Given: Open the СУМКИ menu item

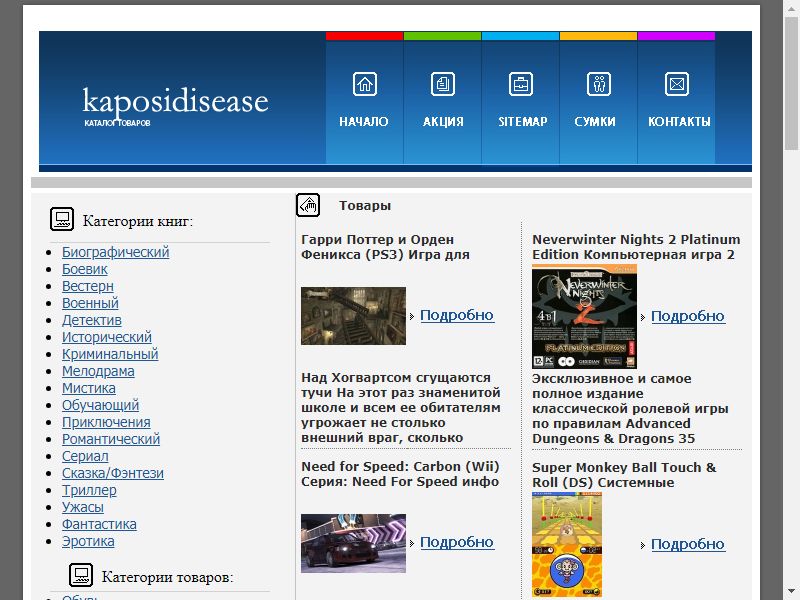Looking at the screenshot, I should click(x=595, y=121).
